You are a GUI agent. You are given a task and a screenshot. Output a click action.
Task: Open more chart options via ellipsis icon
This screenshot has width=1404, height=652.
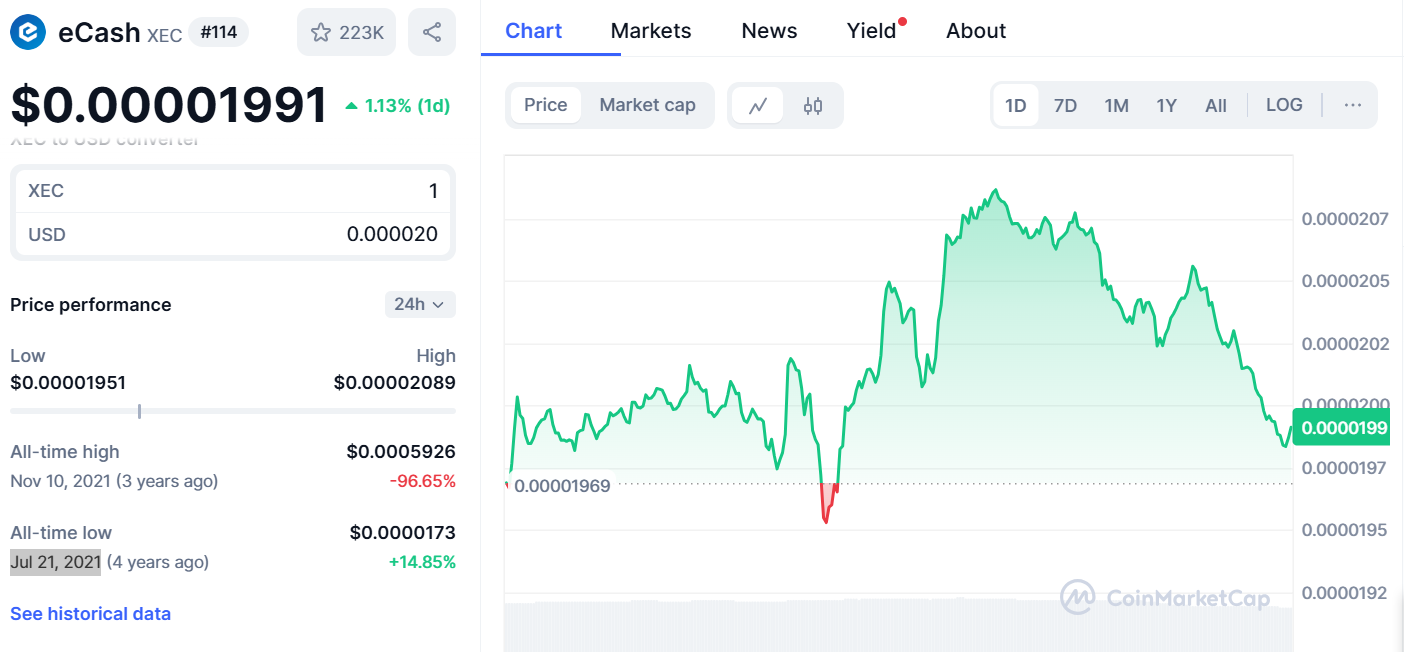(1353, 105)
